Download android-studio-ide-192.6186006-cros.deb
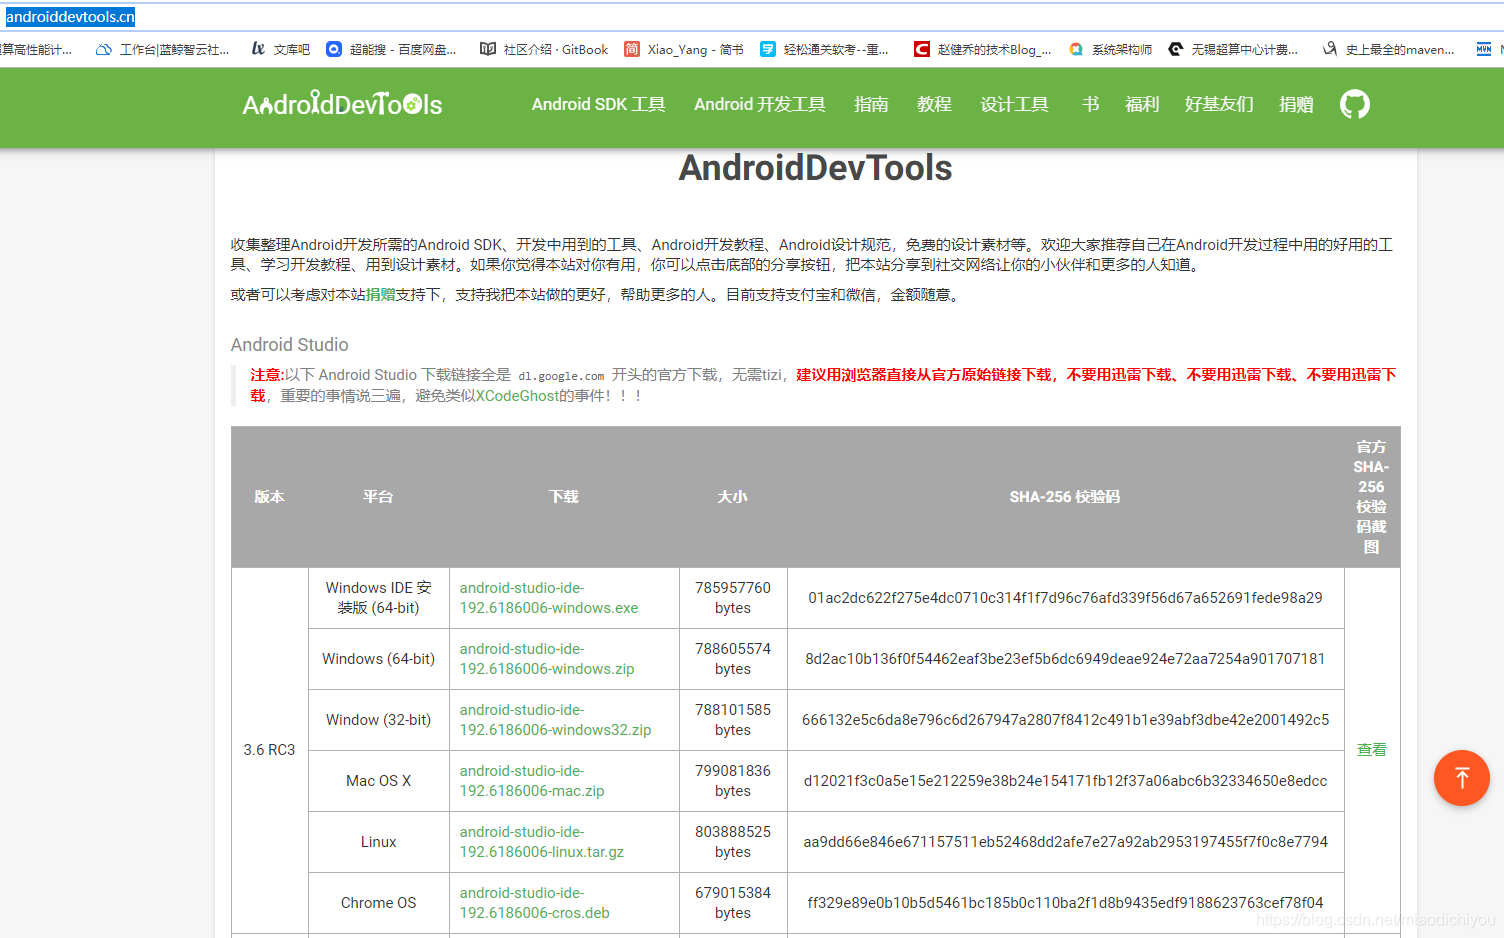1504x938 pixels. 535,903
